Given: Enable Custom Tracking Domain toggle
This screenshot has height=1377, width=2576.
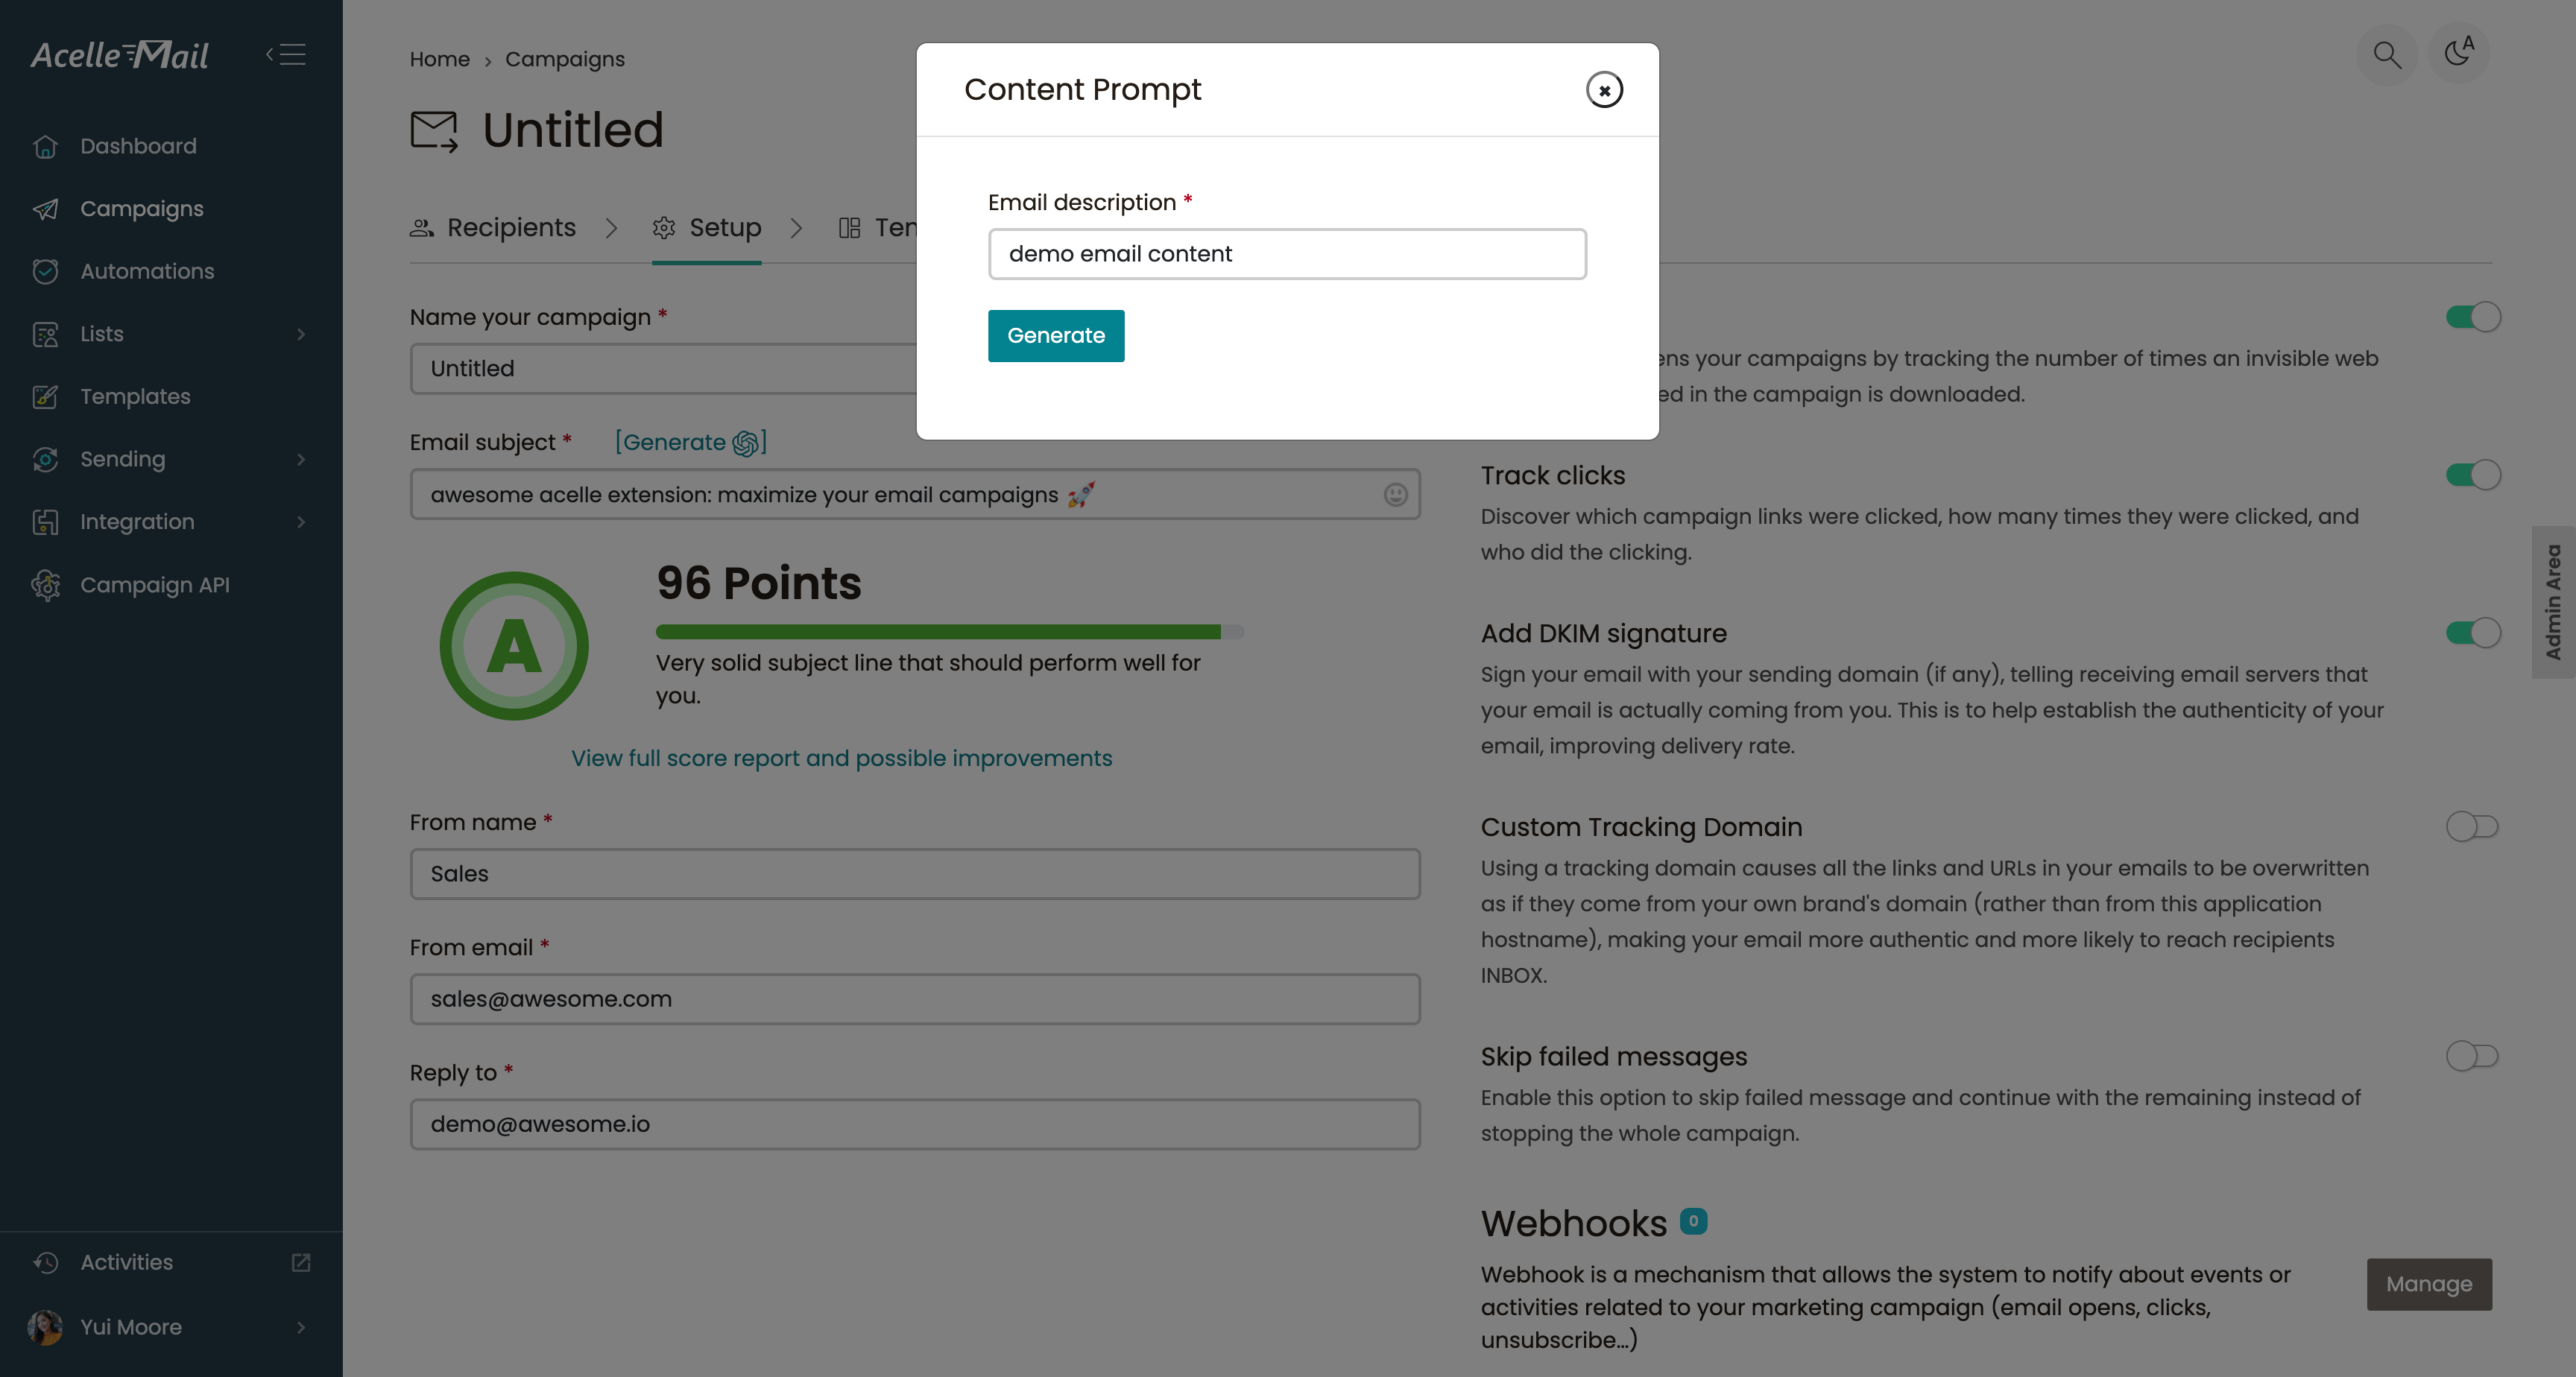Looking at the screenshot, I should 2472,827.
